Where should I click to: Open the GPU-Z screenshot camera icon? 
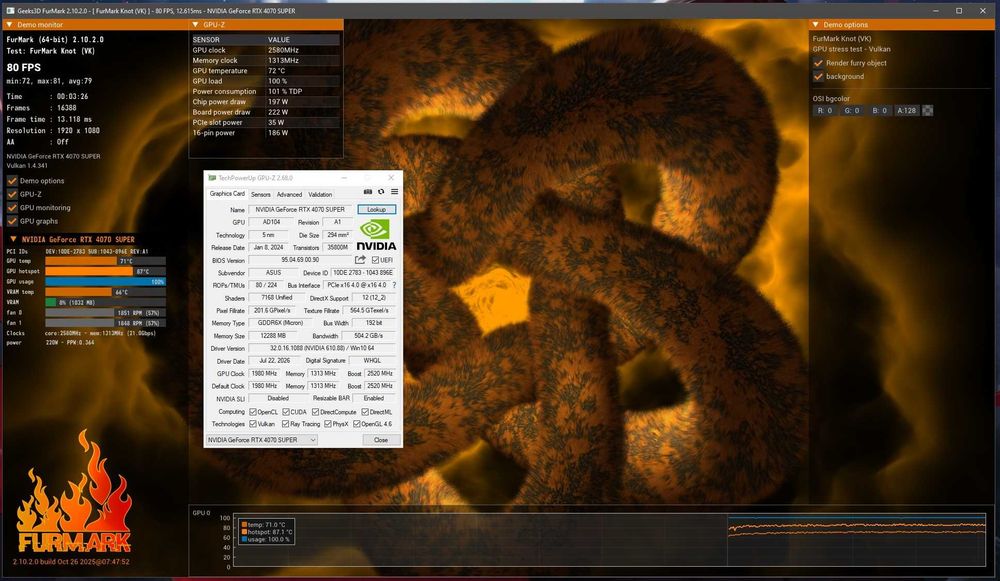coord(367,192)
